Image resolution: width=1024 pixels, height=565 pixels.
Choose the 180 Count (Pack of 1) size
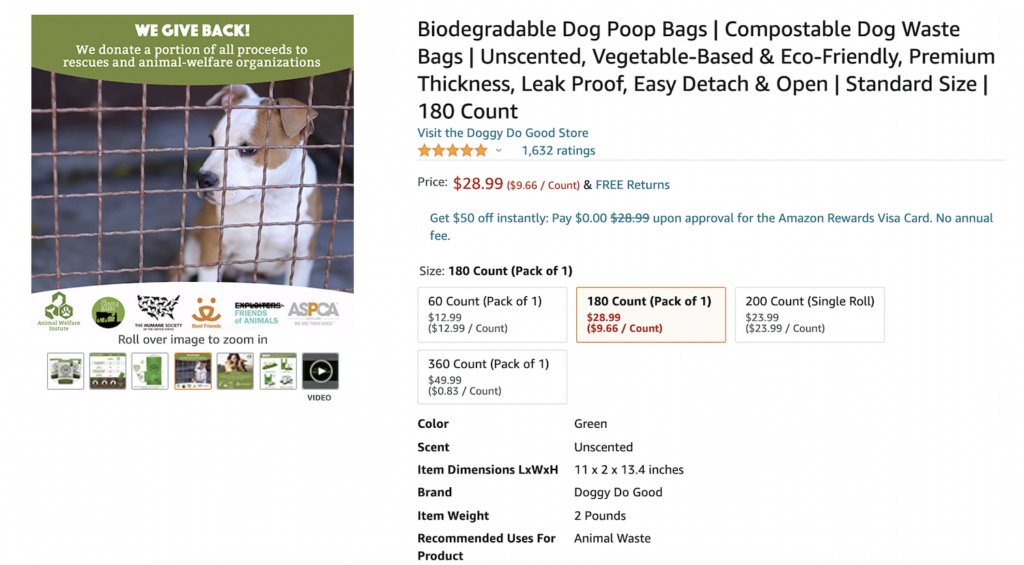(x=650, y=315)
